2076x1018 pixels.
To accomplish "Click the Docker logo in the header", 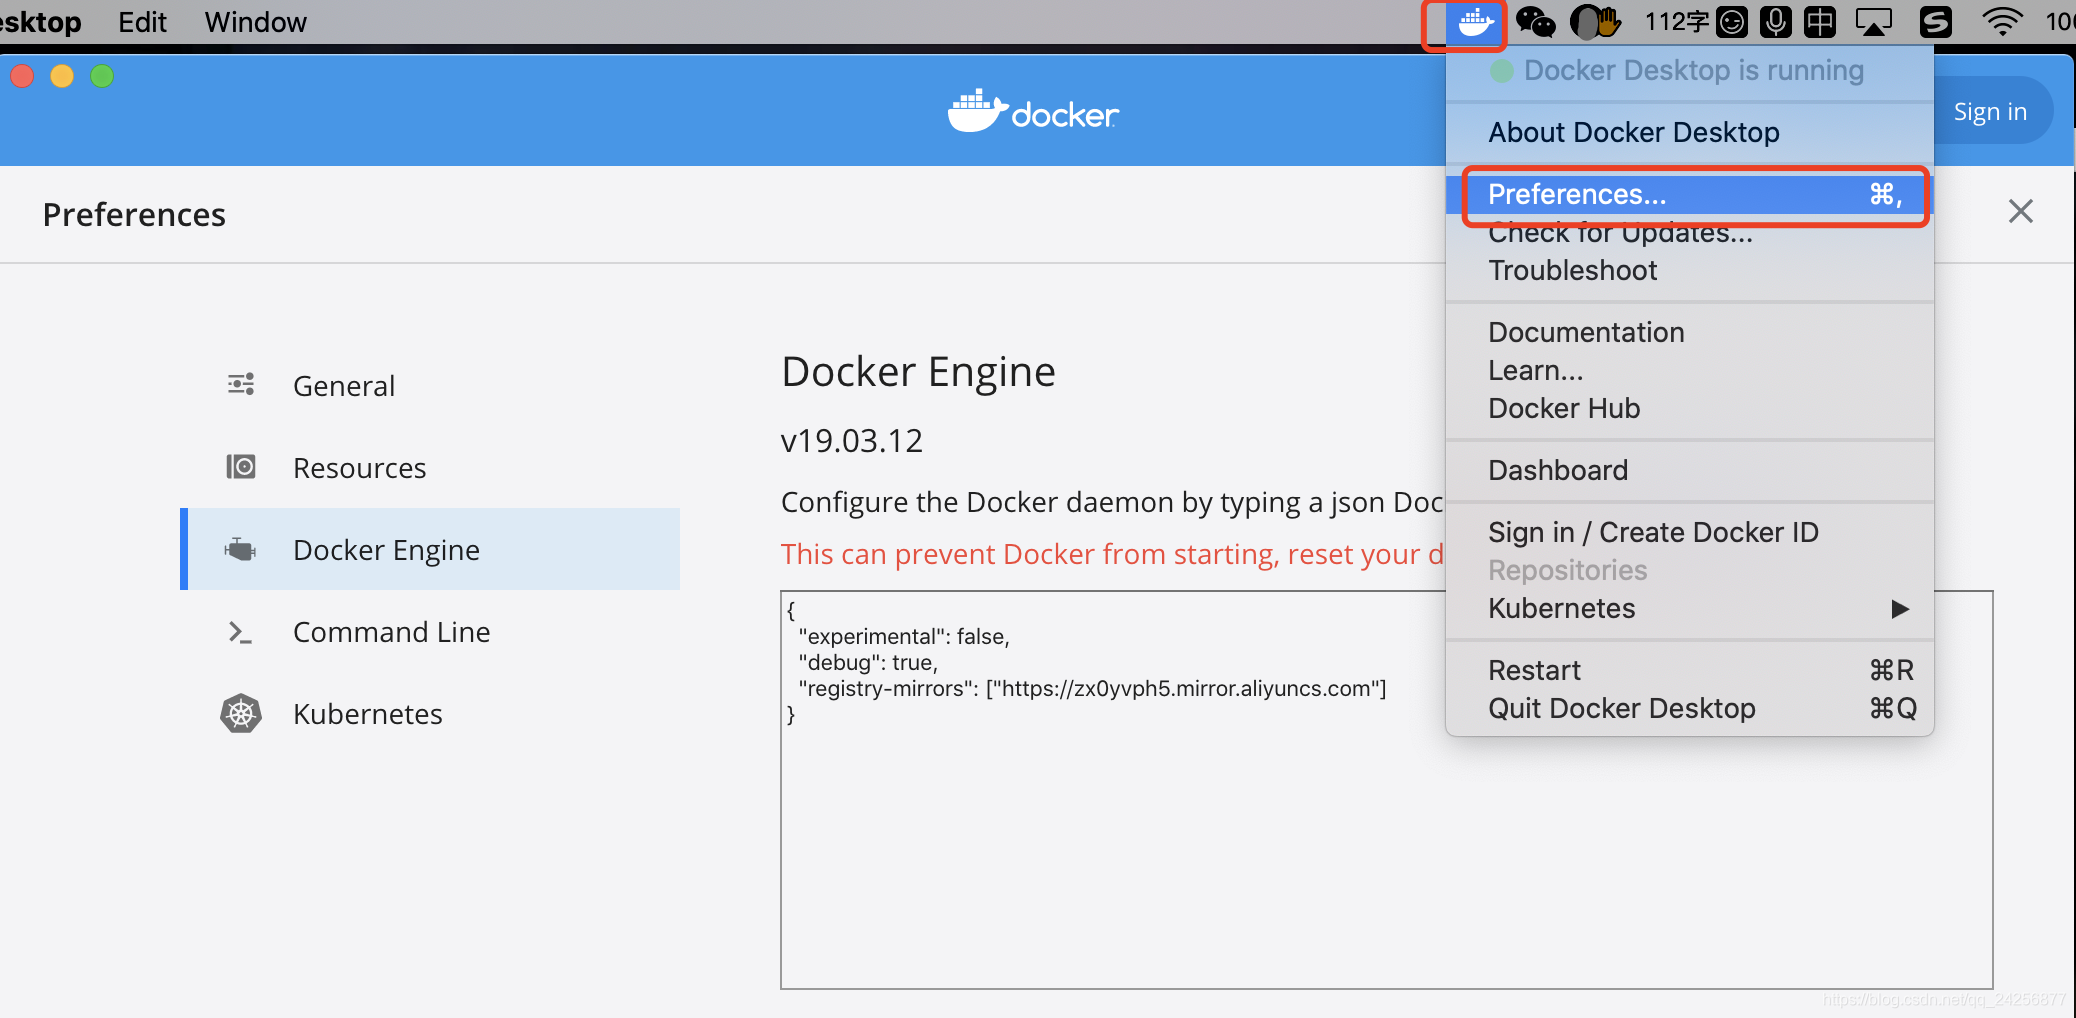I will (x=1033, y=111).
